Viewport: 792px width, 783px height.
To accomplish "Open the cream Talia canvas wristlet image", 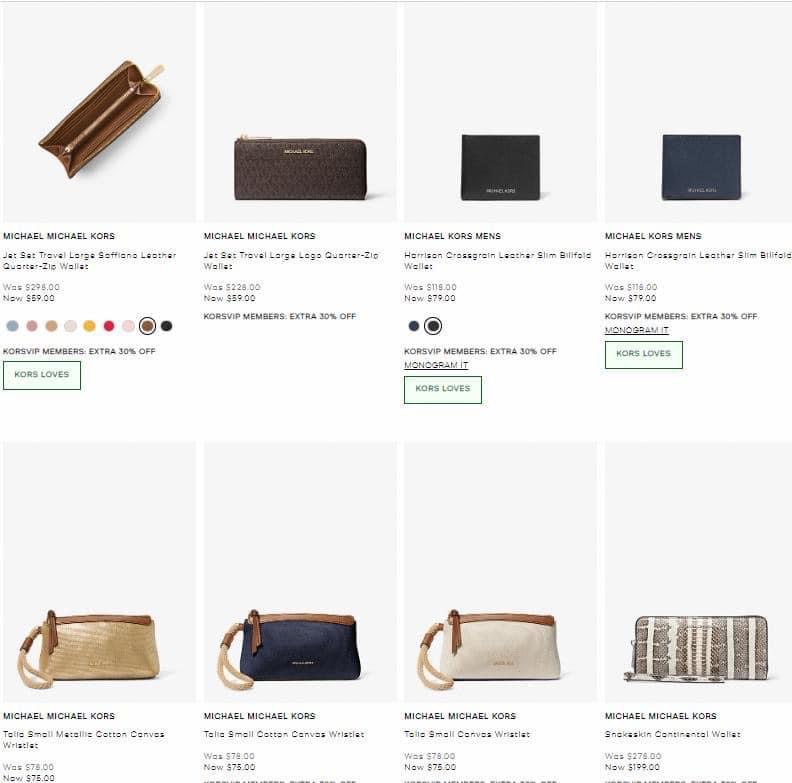I will 500,645.
